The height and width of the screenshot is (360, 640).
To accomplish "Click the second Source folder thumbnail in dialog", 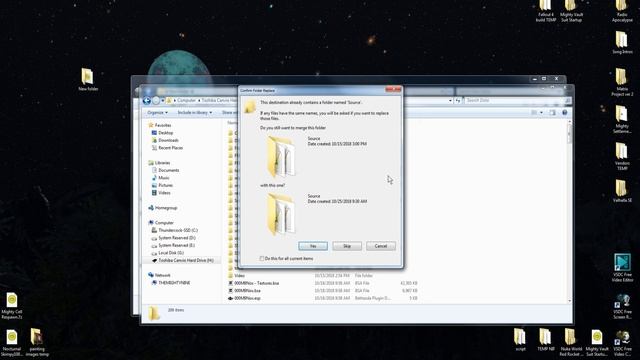I will coord(281,214).
